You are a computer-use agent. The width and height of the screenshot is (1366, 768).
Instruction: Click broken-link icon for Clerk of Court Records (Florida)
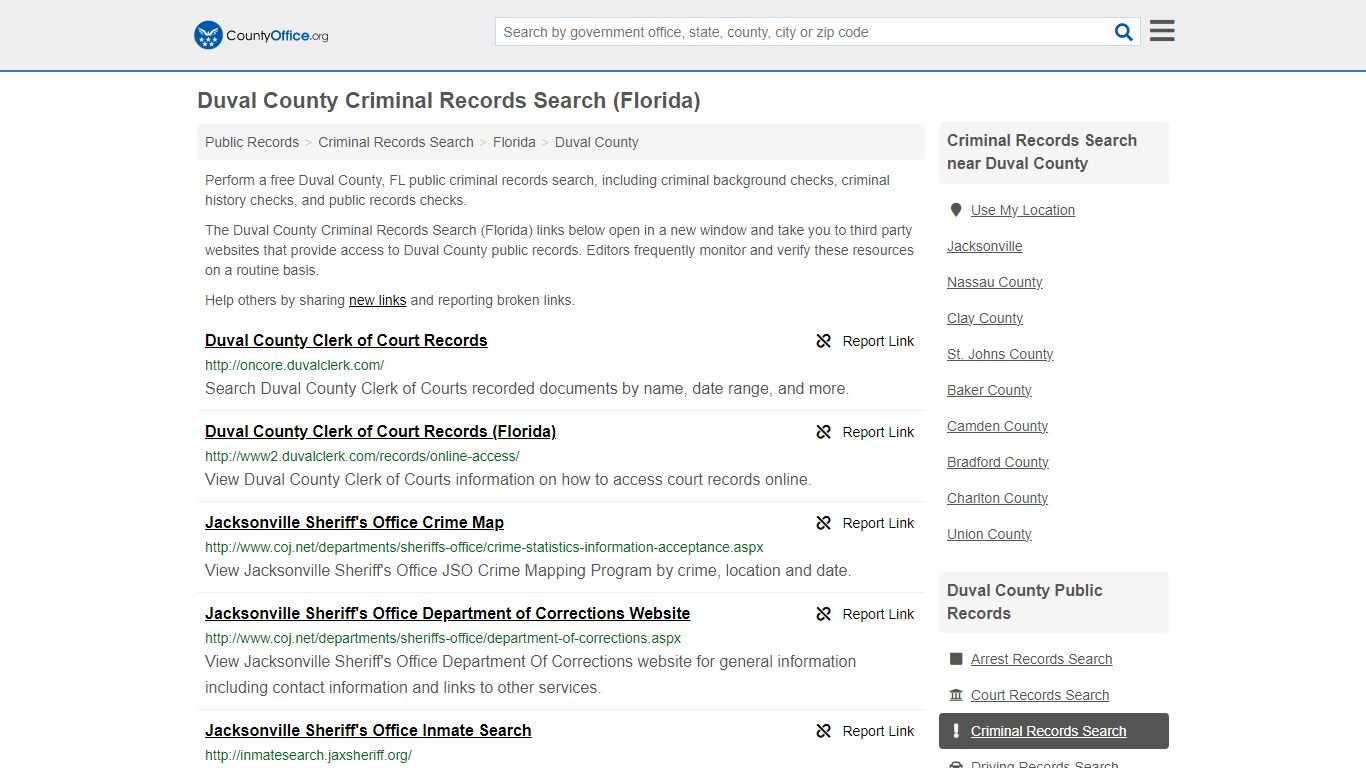(824, 432)
